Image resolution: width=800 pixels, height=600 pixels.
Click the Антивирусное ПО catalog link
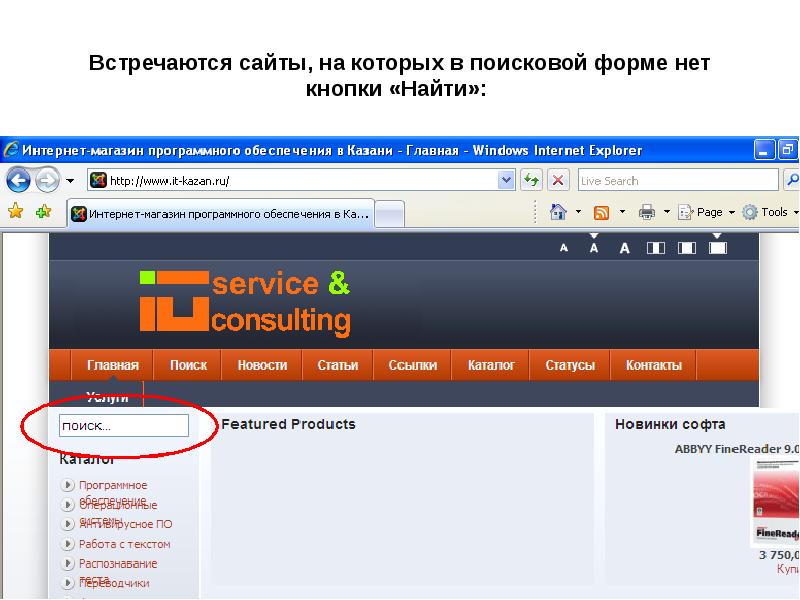pos(125,523)
